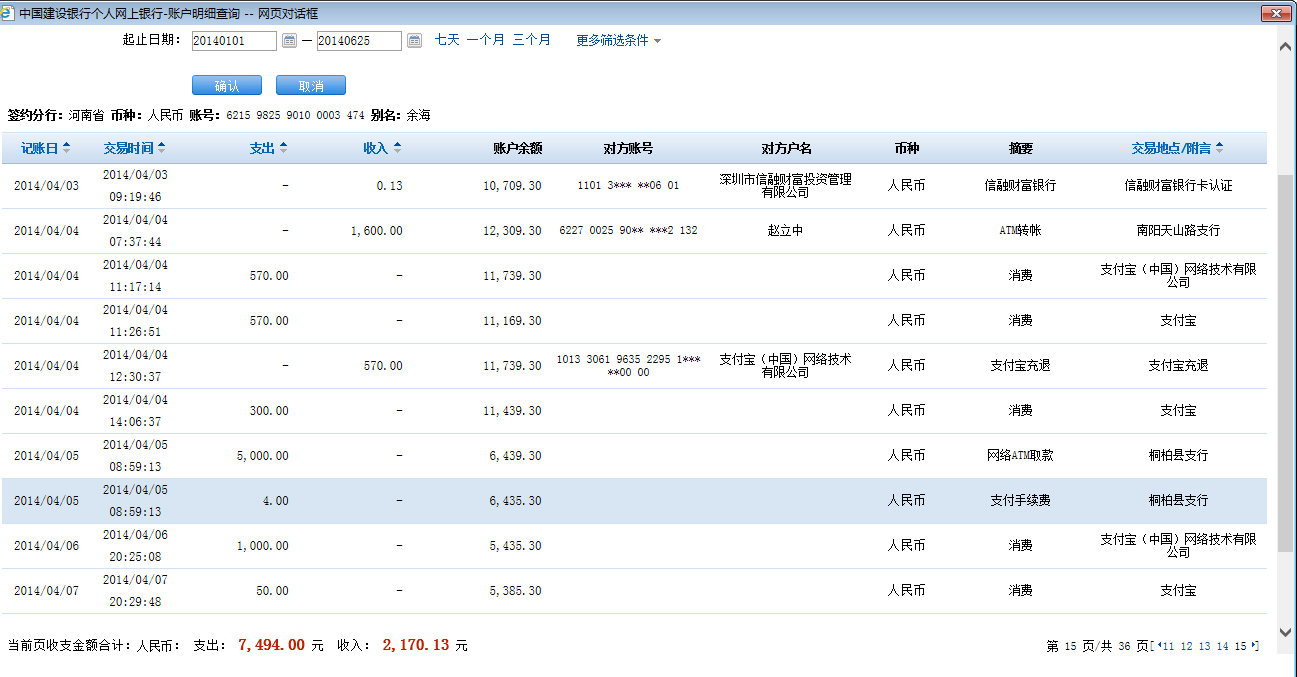Open the end date calendar picker
Viewport: 1297px width, 677px height.
415,41
